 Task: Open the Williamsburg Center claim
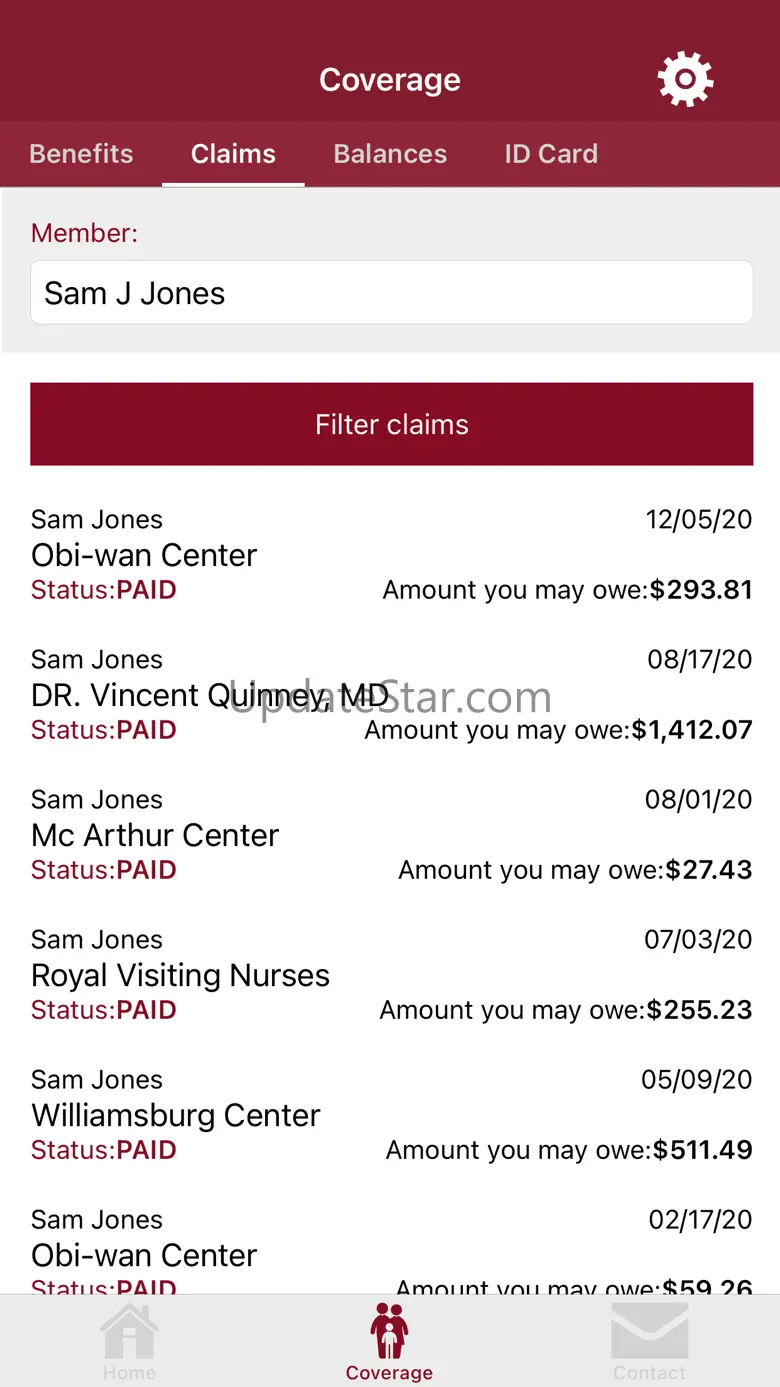(x=391, y=1114)
